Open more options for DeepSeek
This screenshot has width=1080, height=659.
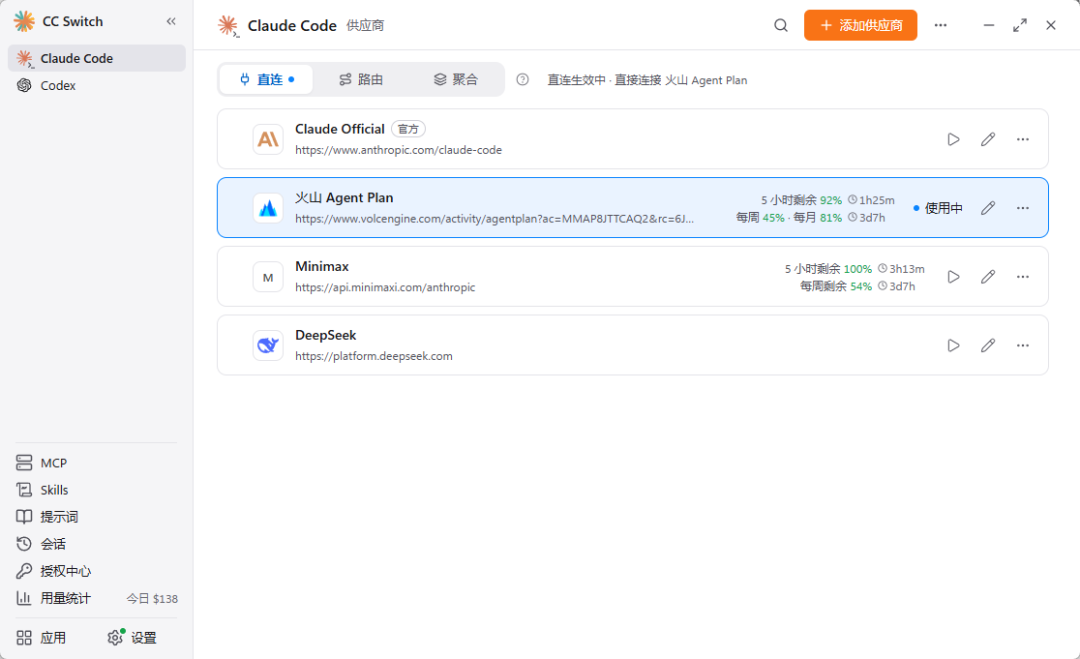pos(1023,346)
